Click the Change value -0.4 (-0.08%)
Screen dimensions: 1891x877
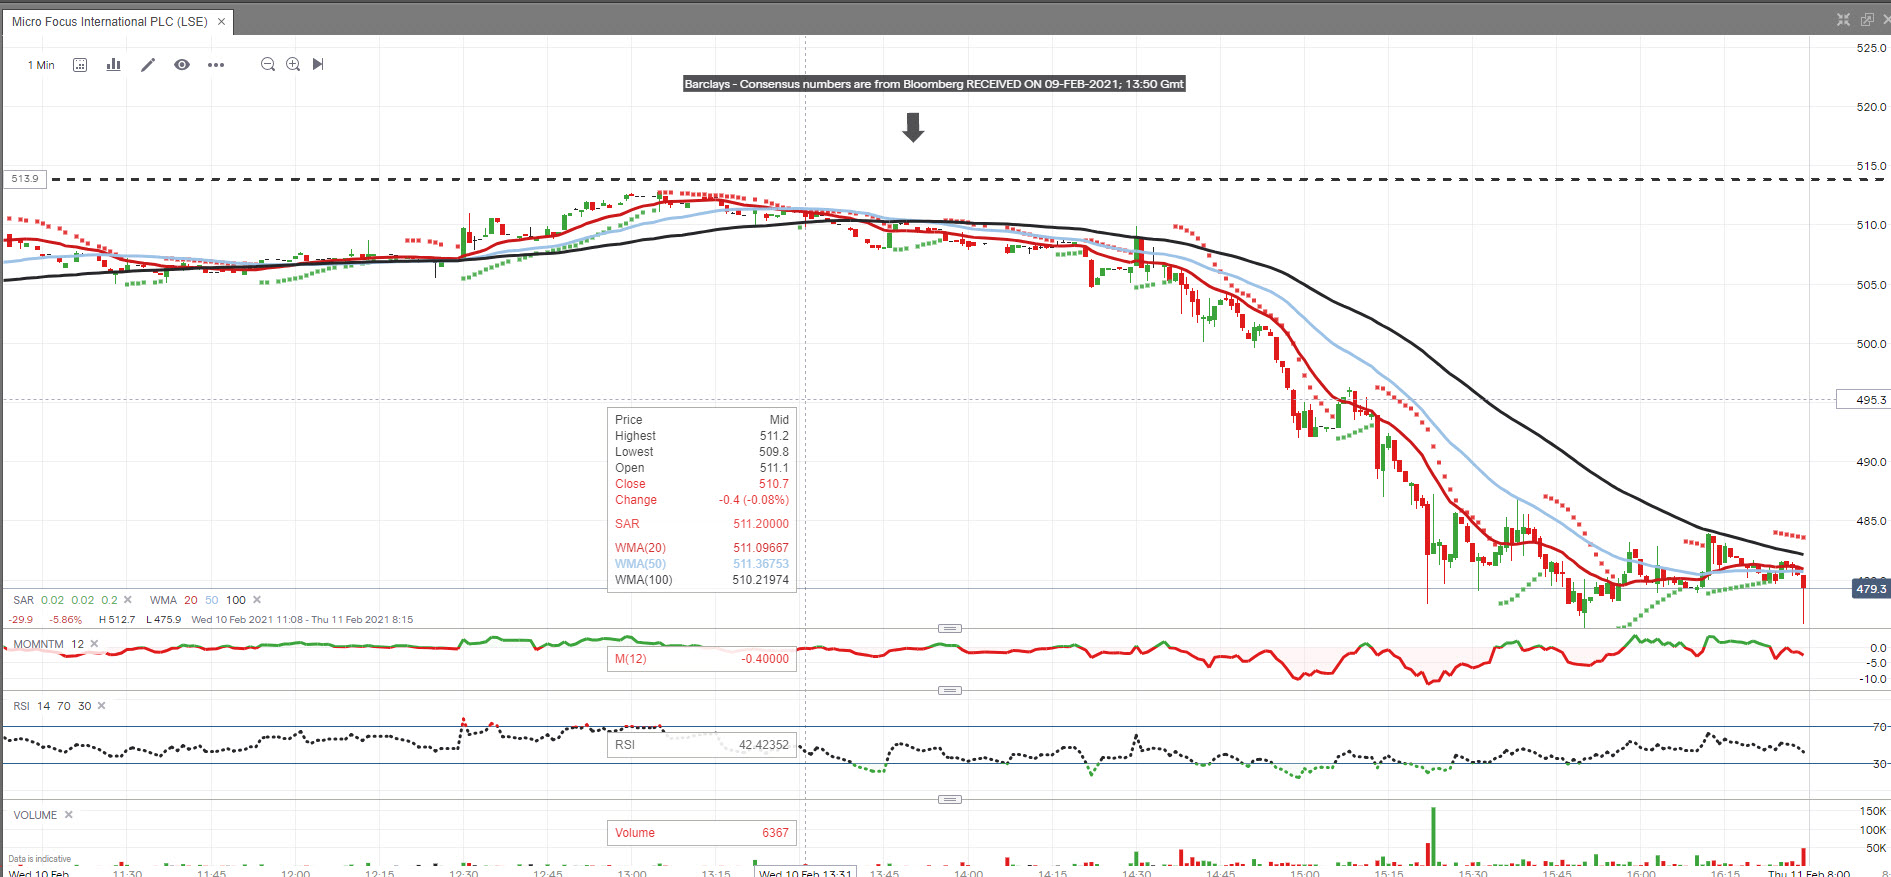(x=754, y=500)
